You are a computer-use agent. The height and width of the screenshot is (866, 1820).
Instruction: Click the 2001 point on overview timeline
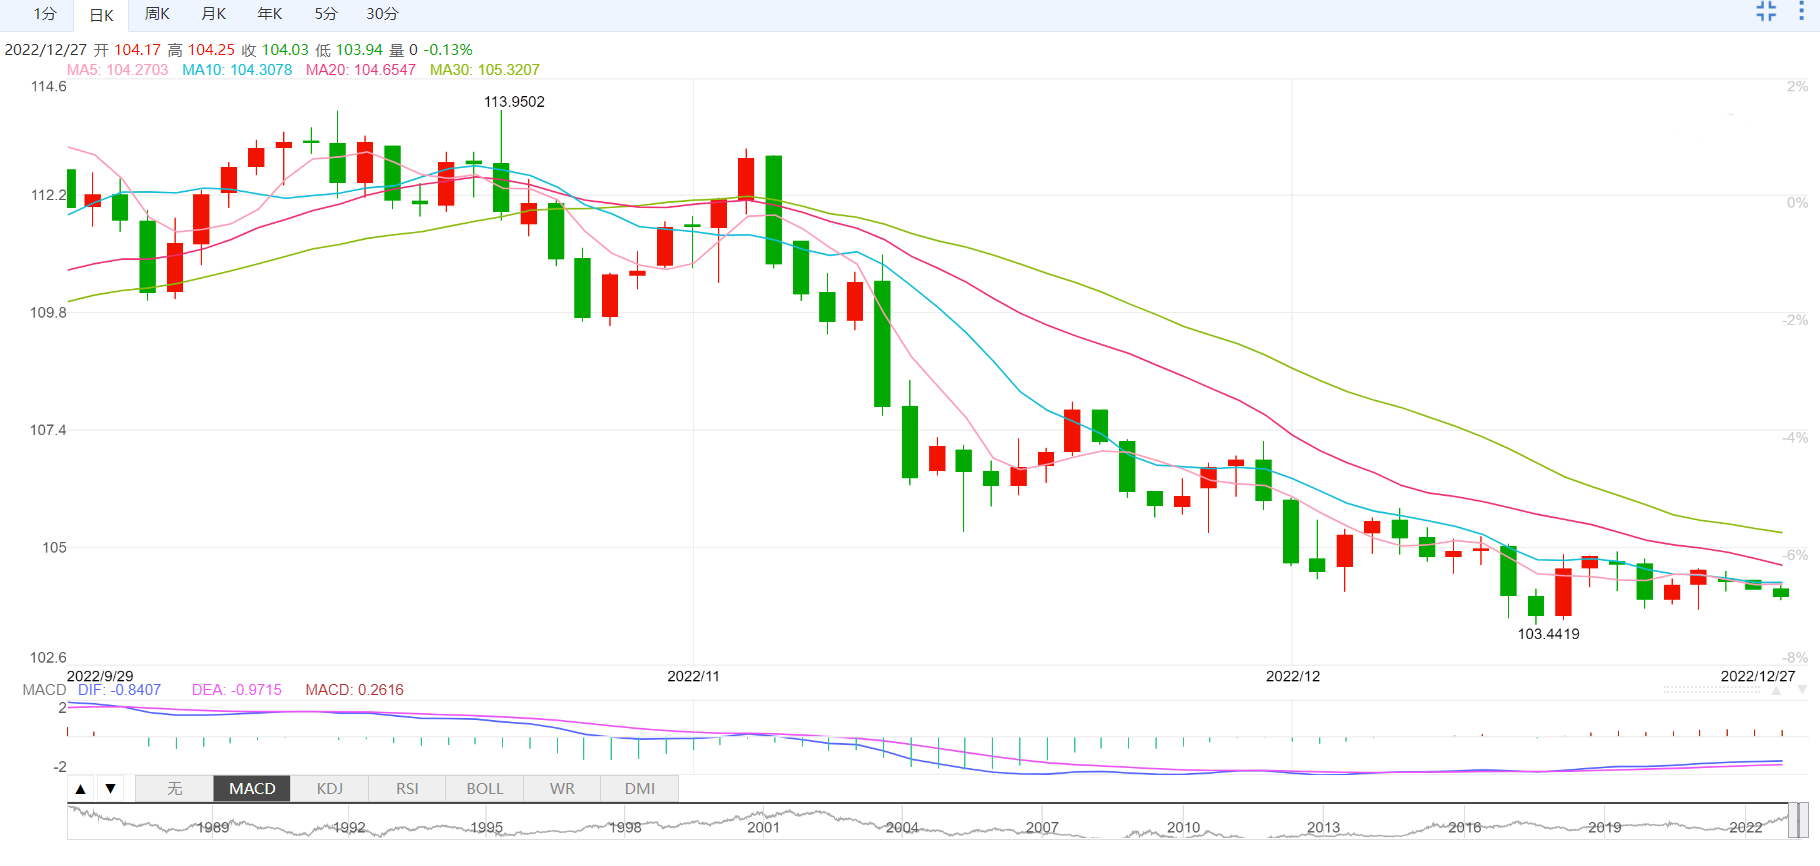[x=763, y=828]
